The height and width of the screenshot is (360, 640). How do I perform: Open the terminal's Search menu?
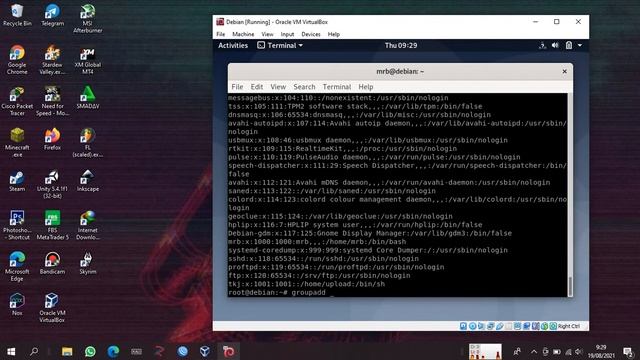click(304, 87)
